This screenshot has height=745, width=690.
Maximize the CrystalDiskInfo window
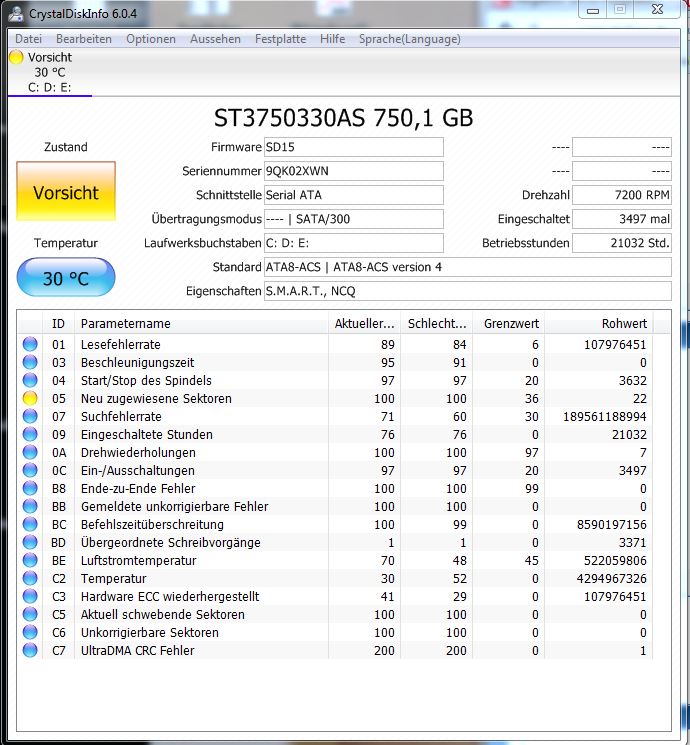tap(620, 10)
